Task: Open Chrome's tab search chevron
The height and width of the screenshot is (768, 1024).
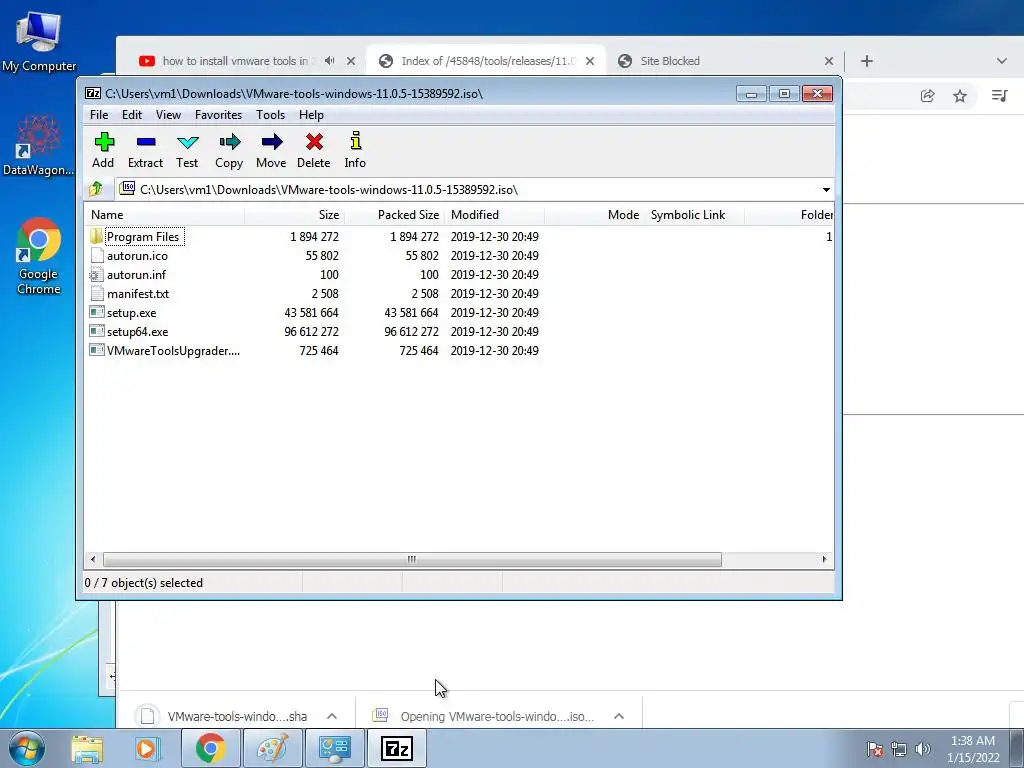Action: (1001, 61)
